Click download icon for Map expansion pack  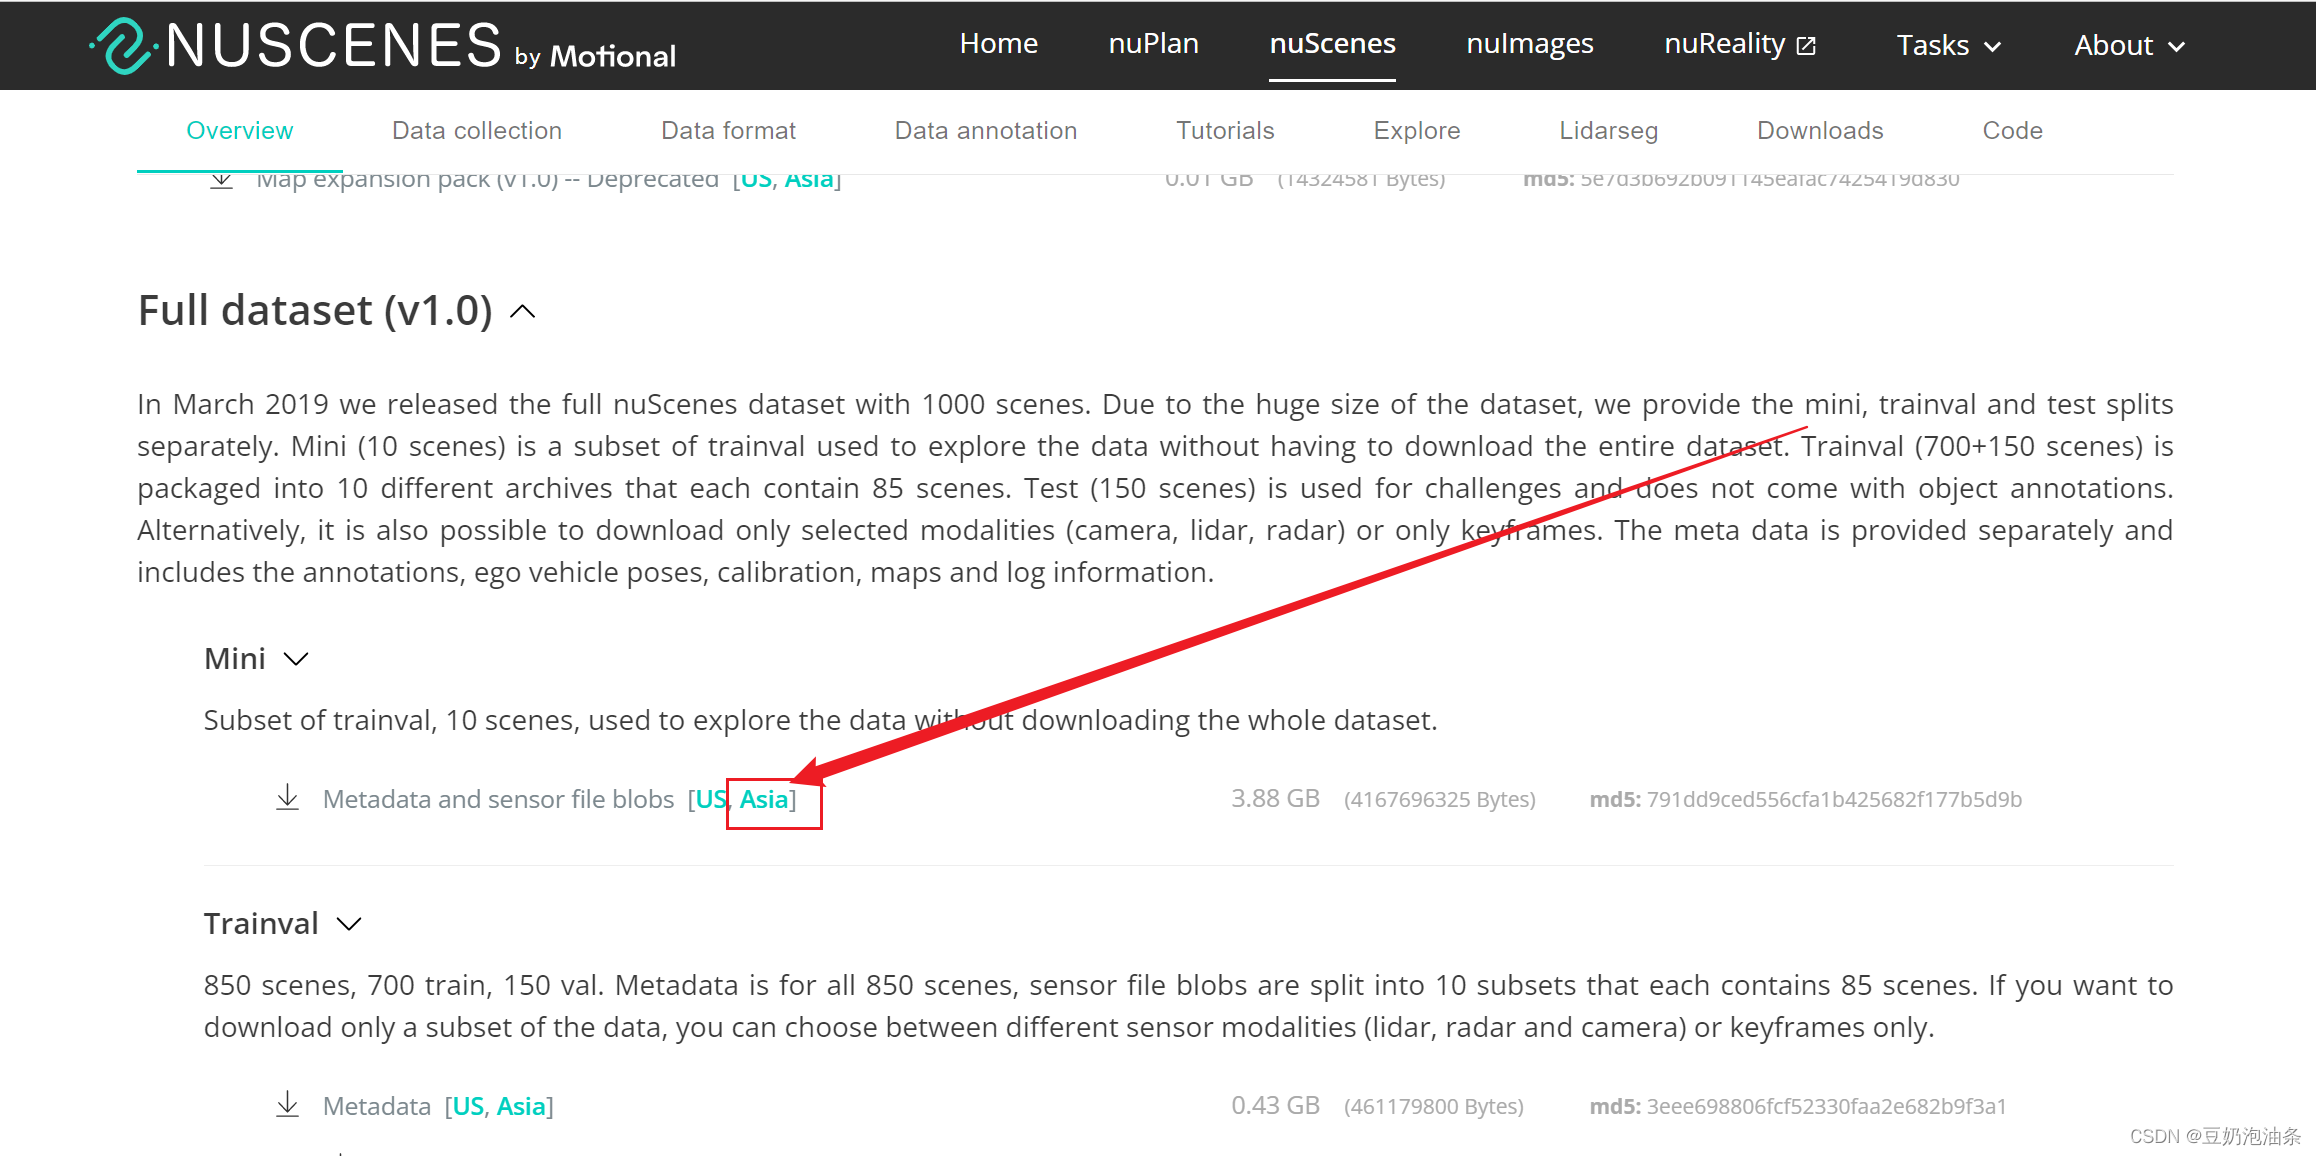222,181
